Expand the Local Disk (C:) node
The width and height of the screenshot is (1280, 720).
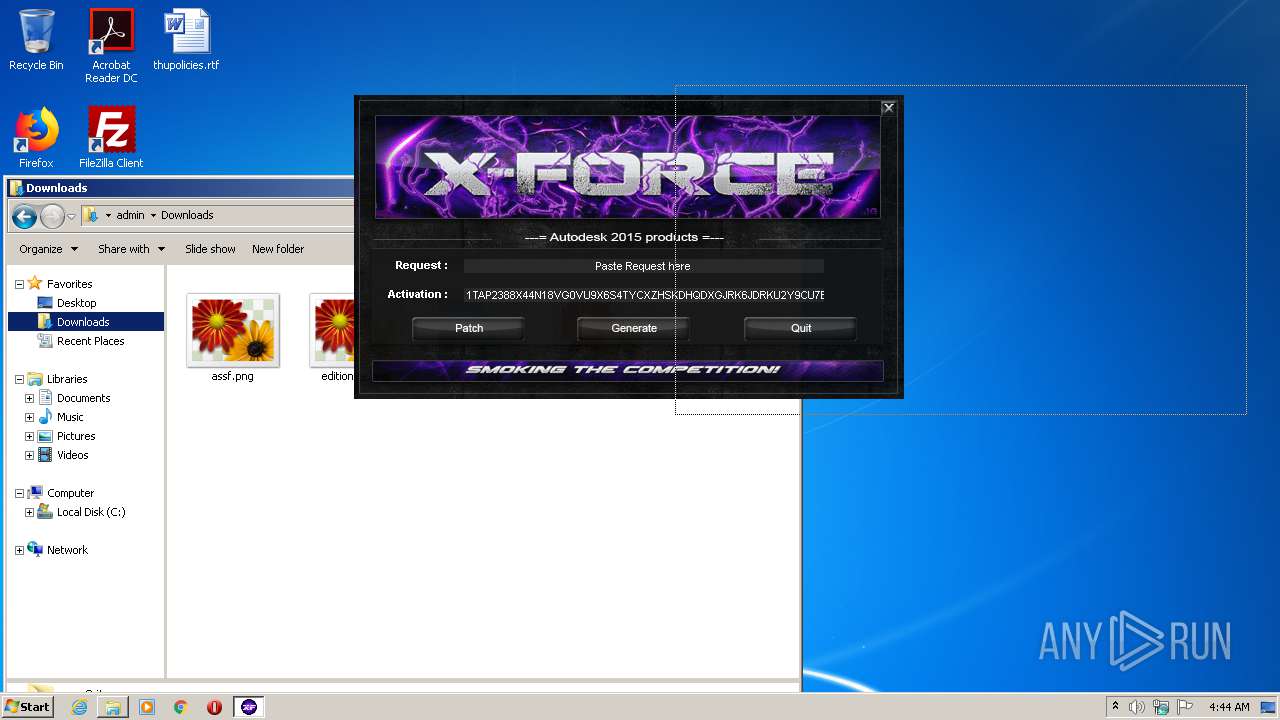click(29, 512)
